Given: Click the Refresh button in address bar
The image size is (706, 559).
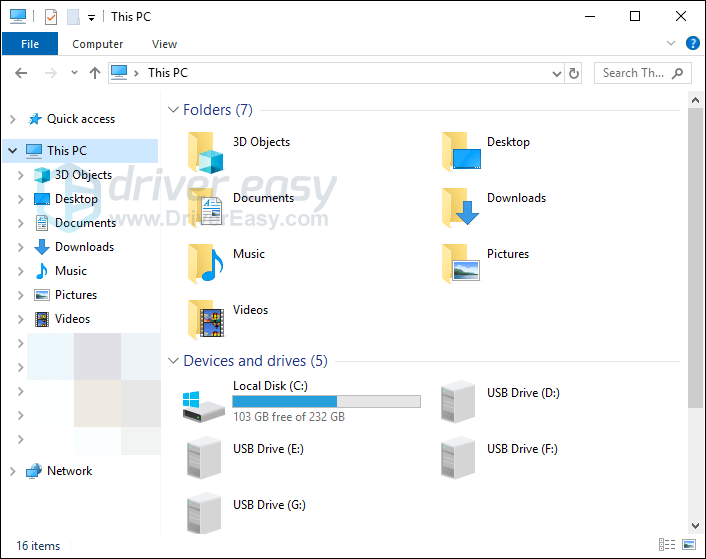Looking at the screenshot, I should (574, 73).
